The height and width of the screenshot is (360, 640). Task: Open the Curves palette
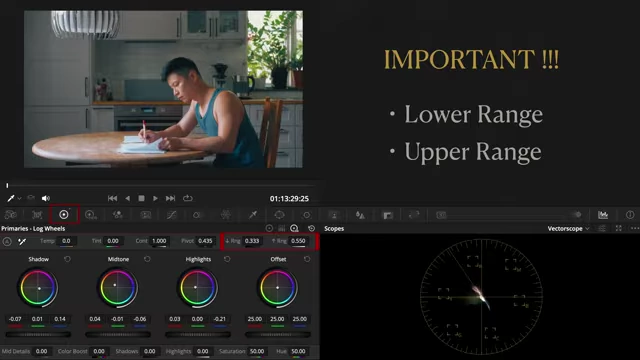pos(172,215)
